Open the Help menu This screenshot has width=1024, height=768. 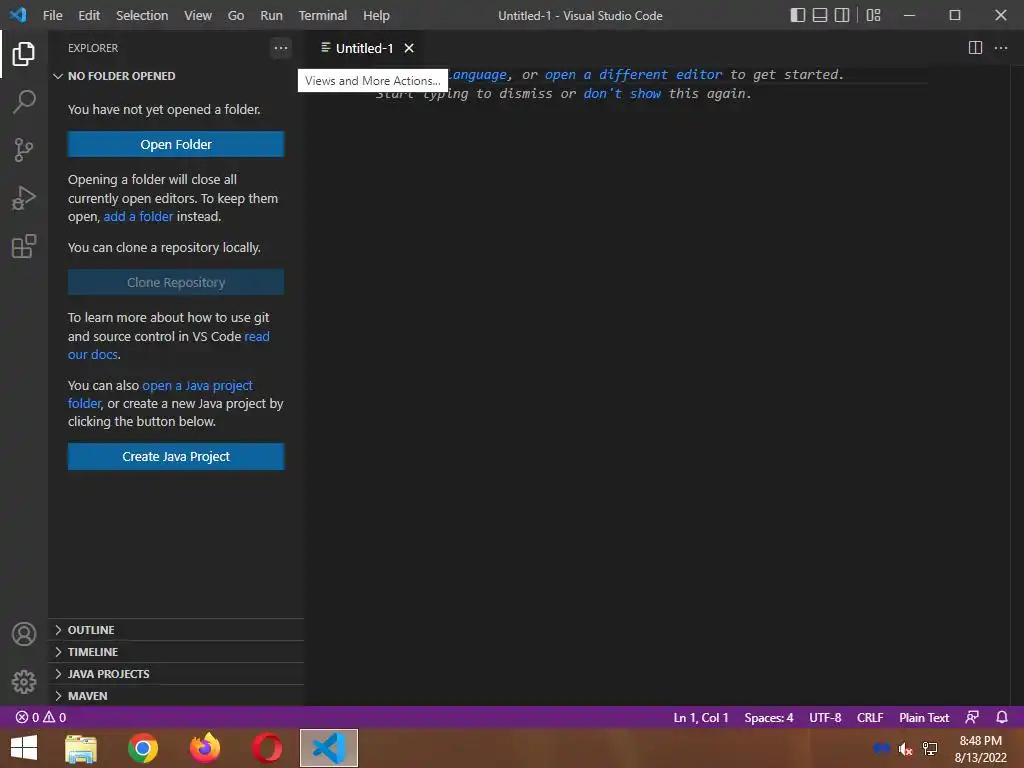pyautogui.click(x=376, y=15)
